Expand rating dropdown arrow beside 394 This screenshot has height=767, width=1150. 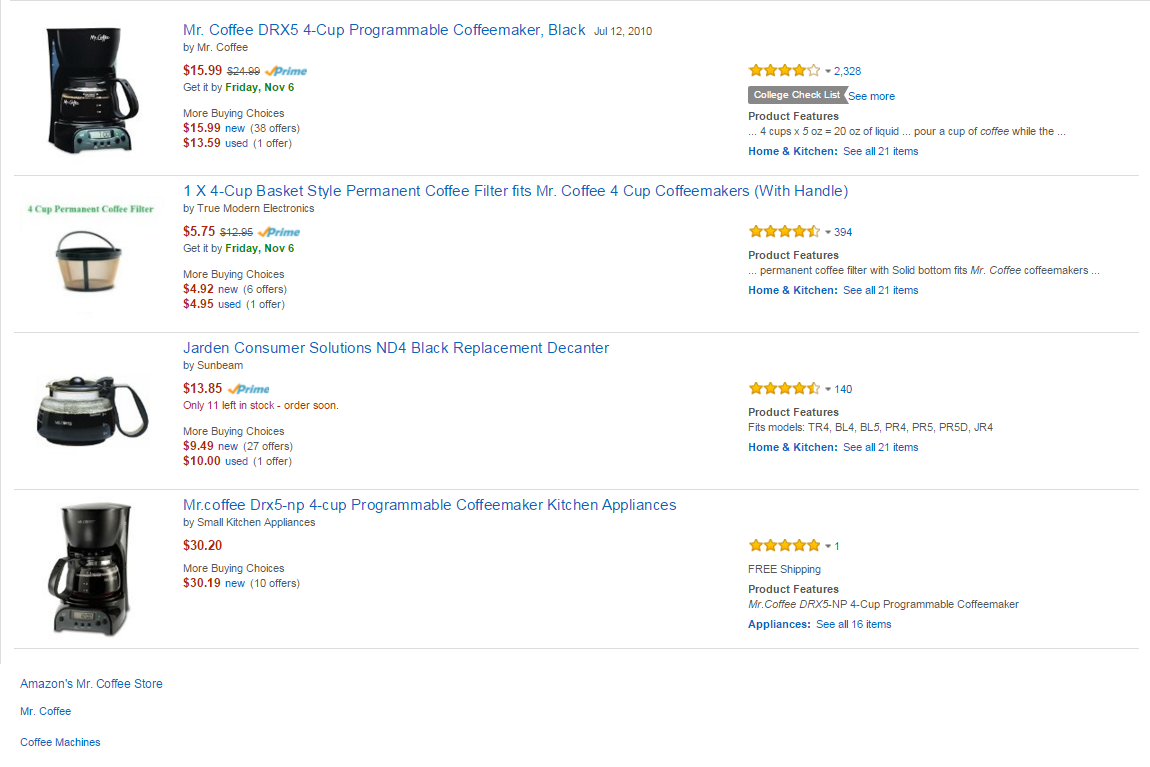point(828,232)
